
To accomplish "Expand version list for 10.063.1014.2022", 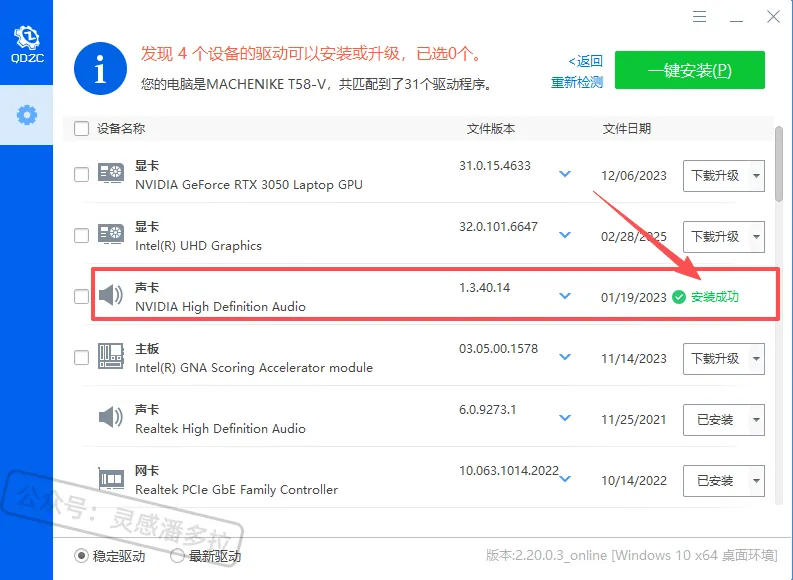I will coord(565,479).
